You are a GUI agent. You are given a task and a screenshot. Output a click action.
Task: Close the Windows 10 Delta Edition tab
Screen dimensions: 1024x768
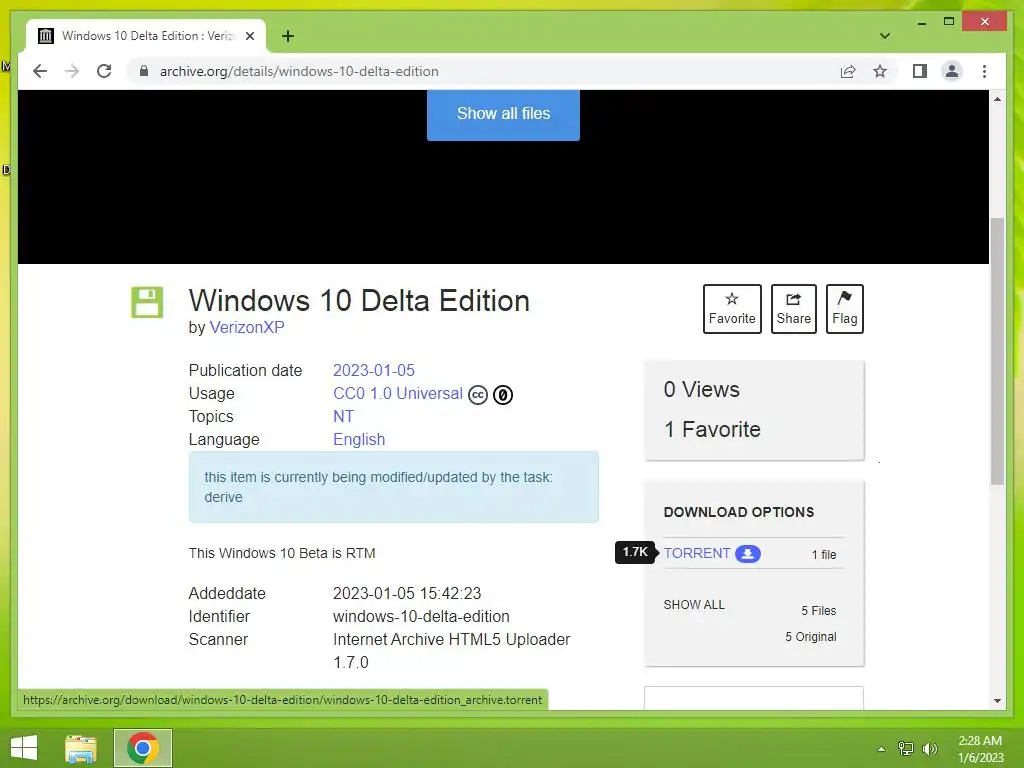249,36
